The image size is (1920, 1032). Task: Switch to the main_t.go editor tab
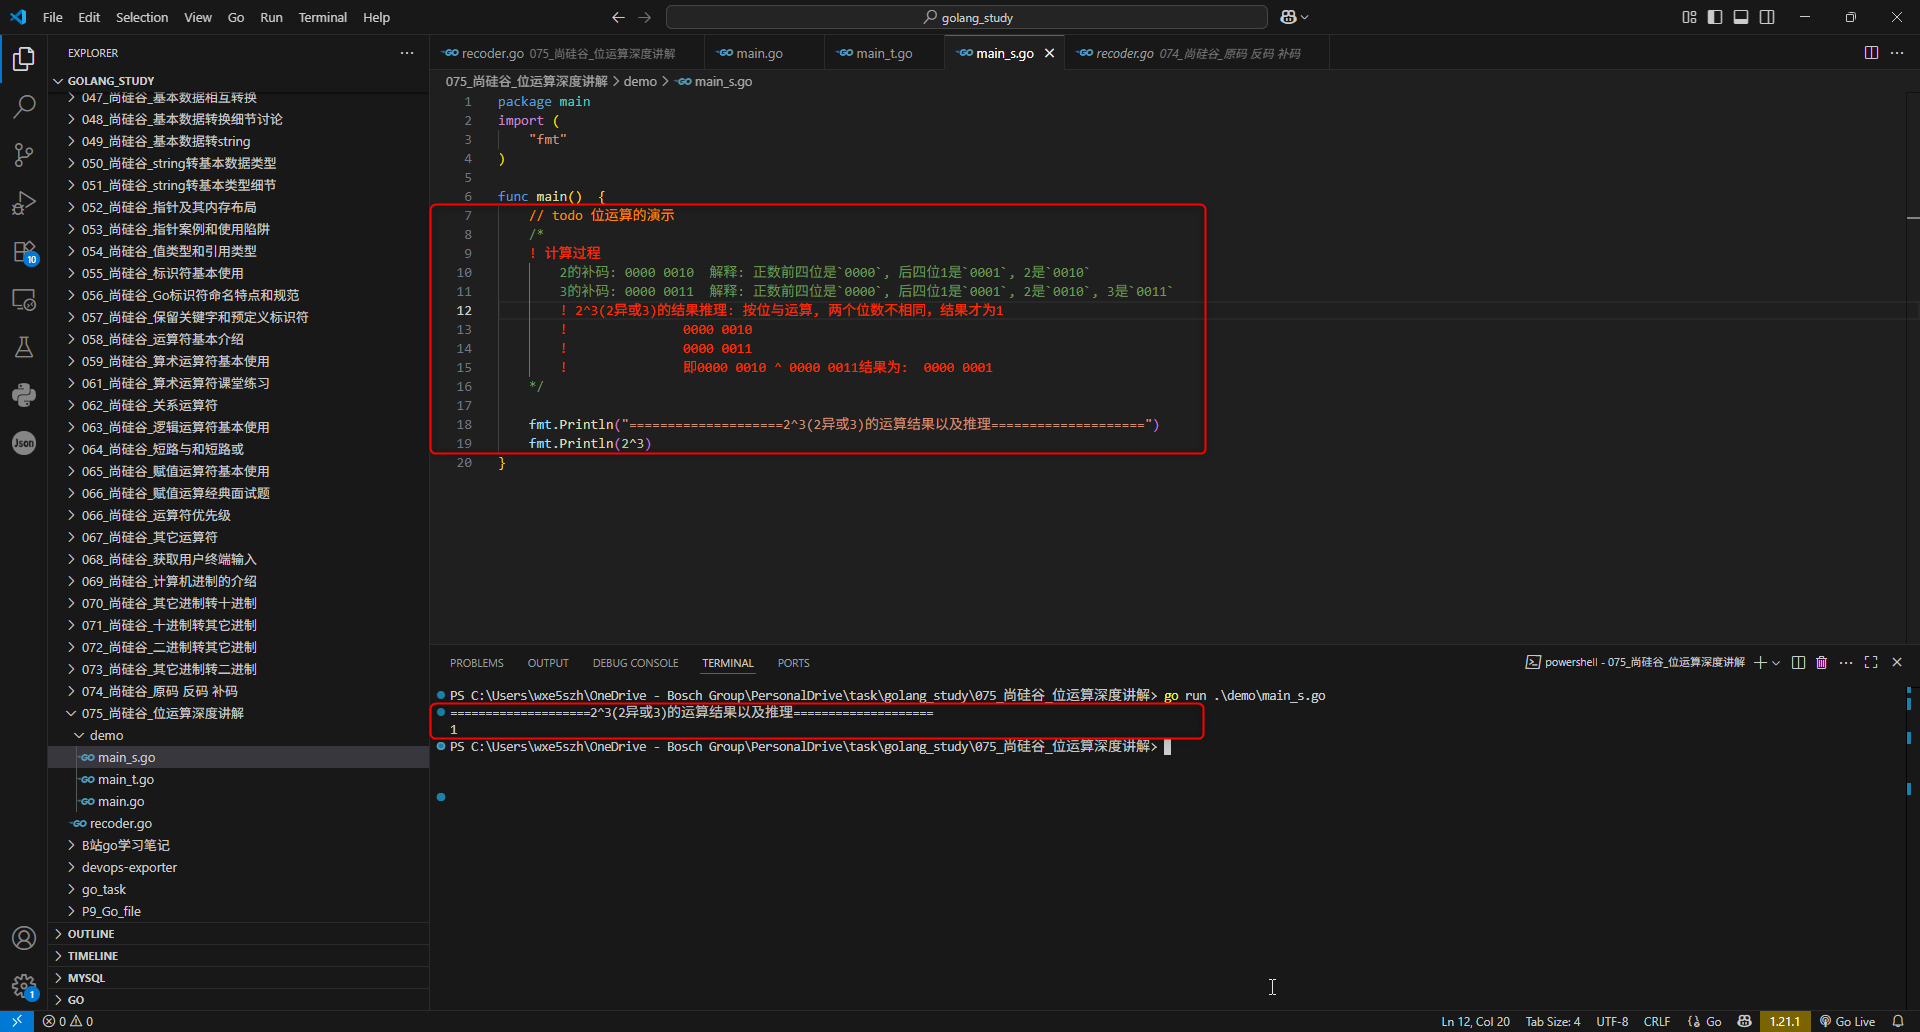tap(884, 53)
